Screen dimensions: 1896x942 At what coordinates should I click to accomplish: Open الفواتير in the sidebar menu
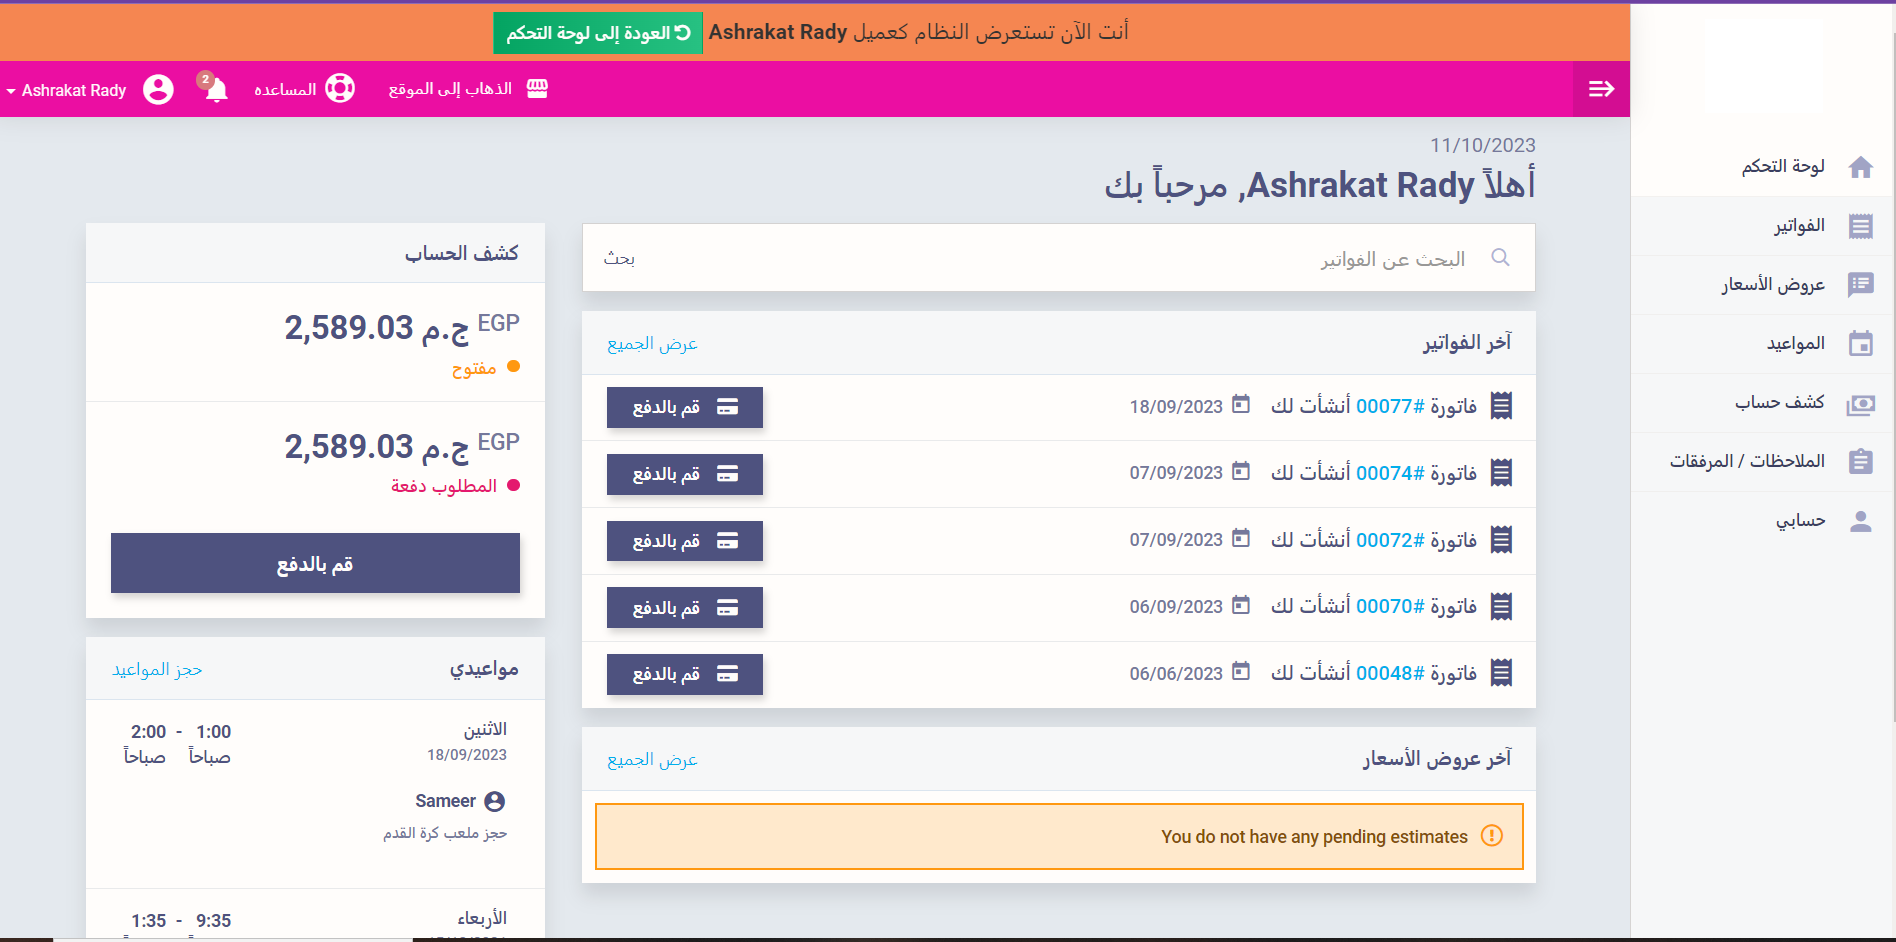tap(1799, 226)
